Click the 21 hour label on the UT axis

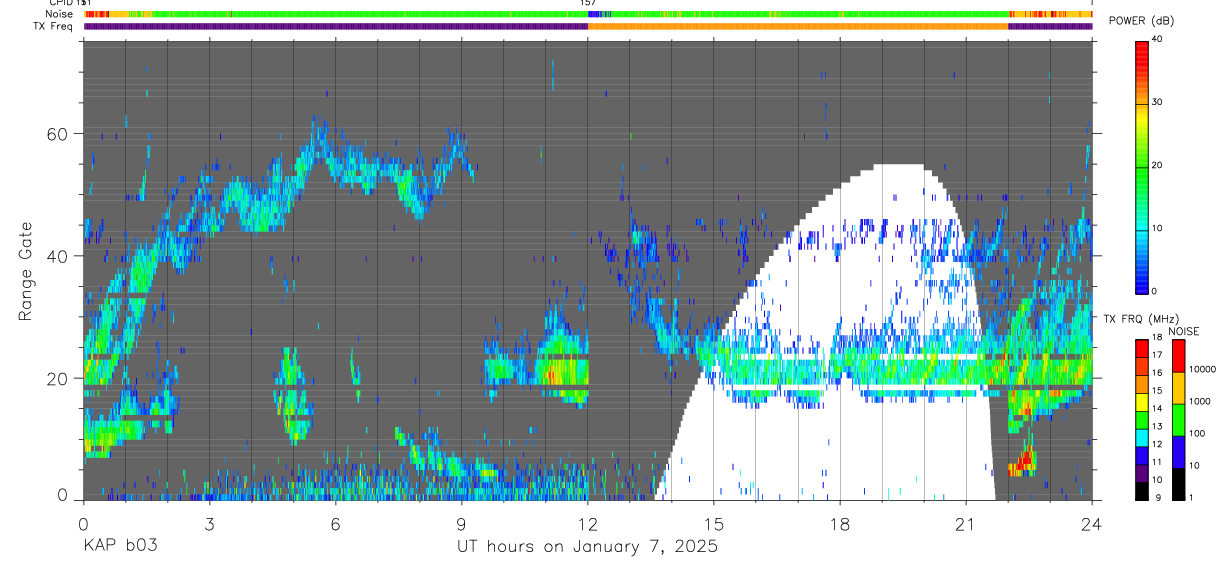tap(966, 523)
